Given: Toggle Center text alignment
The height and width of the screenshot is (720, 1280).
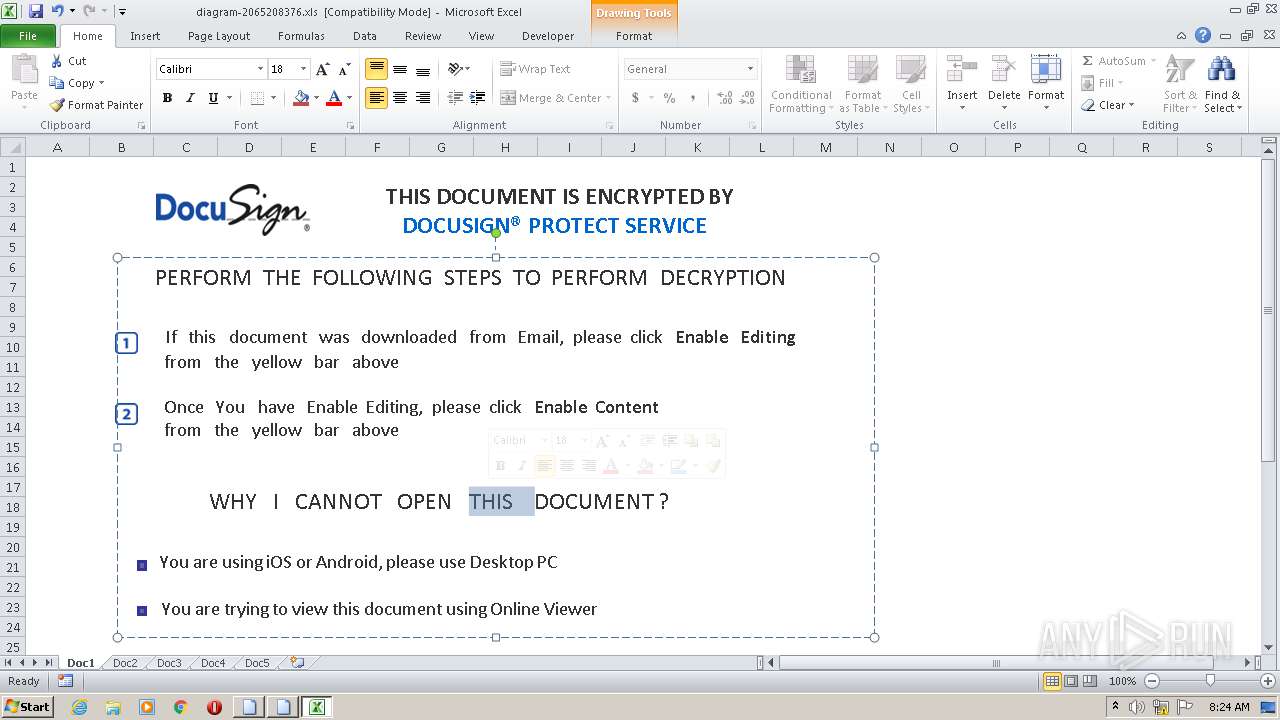Looking at the screenshot, I should pyautogui.click(x=400, y=98).
